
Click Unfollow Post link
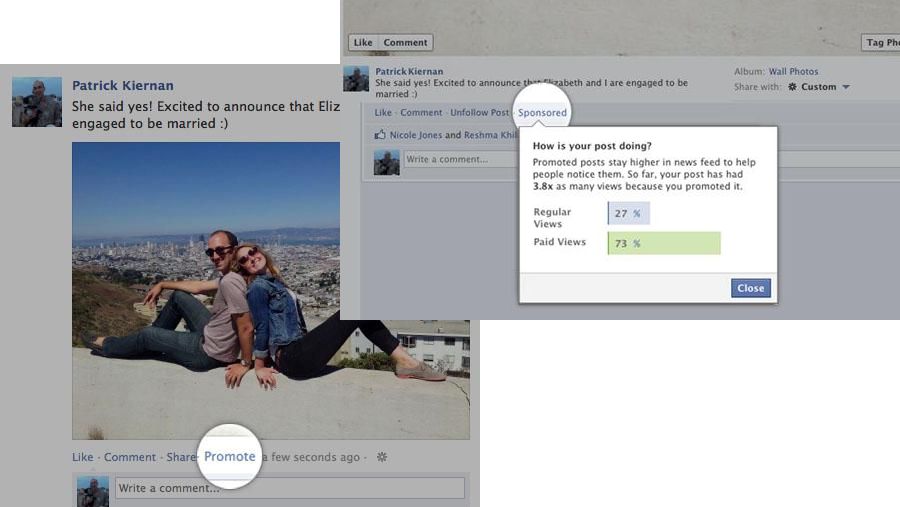click(479, 113)
